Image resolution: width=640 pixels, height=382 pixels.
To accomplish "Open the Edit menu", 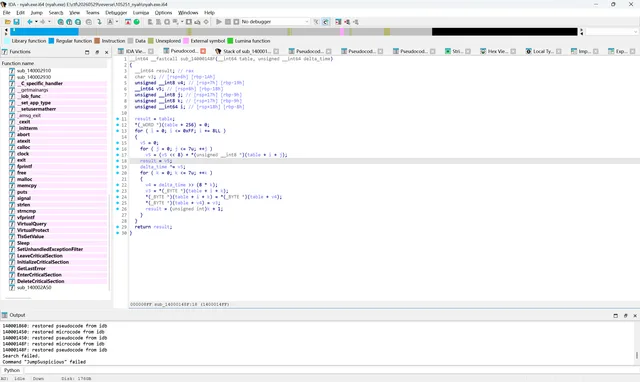I will [20, 13].
